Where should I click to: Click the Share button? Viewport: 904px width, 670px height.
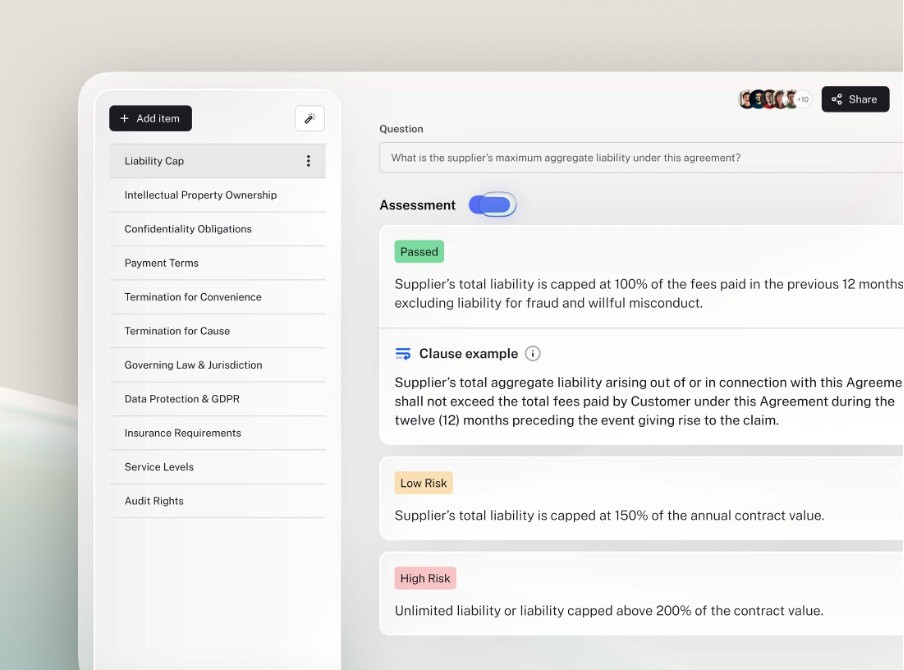(x=855, y=99)
